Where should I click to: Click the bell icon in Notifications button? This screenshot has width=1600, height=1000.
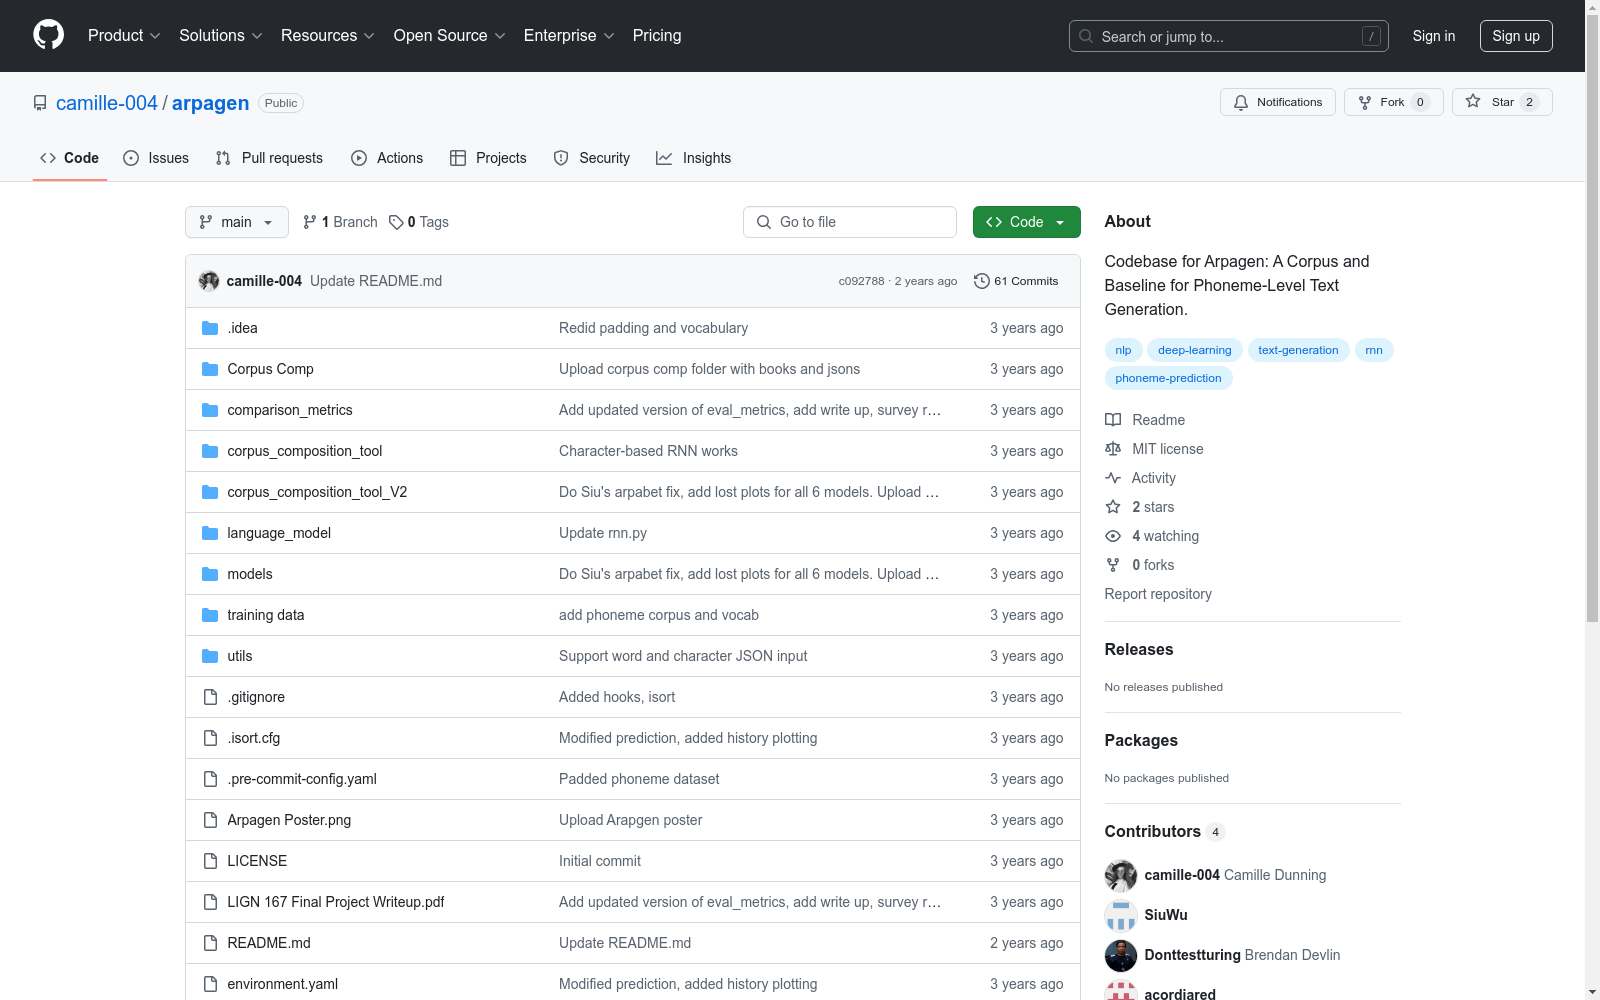coord(1241,102)
